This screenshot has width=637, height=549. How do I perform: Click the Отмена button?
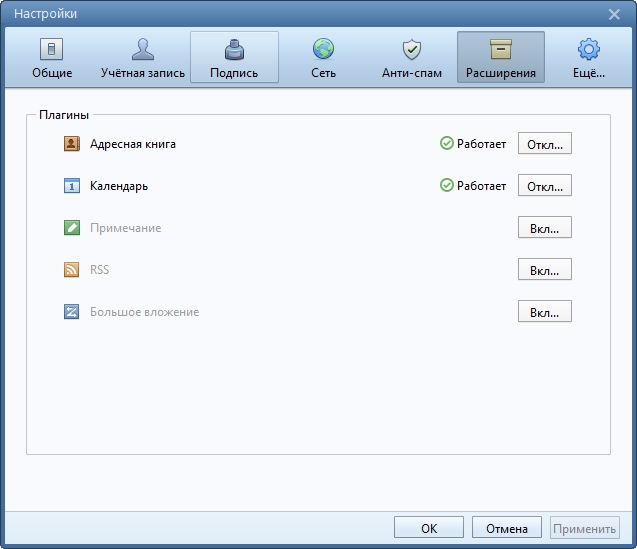507,527
